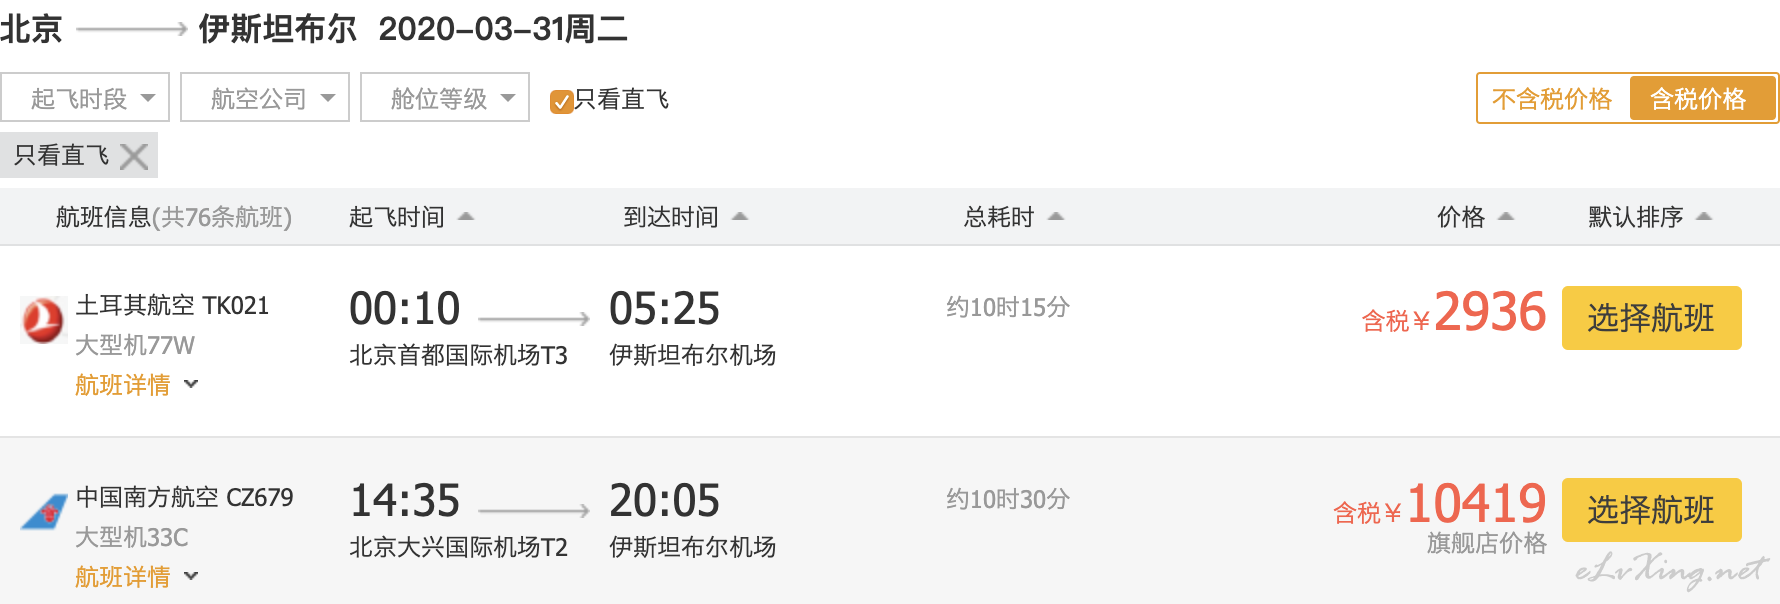Image resolution: width=1780 pixels, height=604 pixels.
Task: Sort by 到达时间 arrow icon
Action: tap(740, 216)
